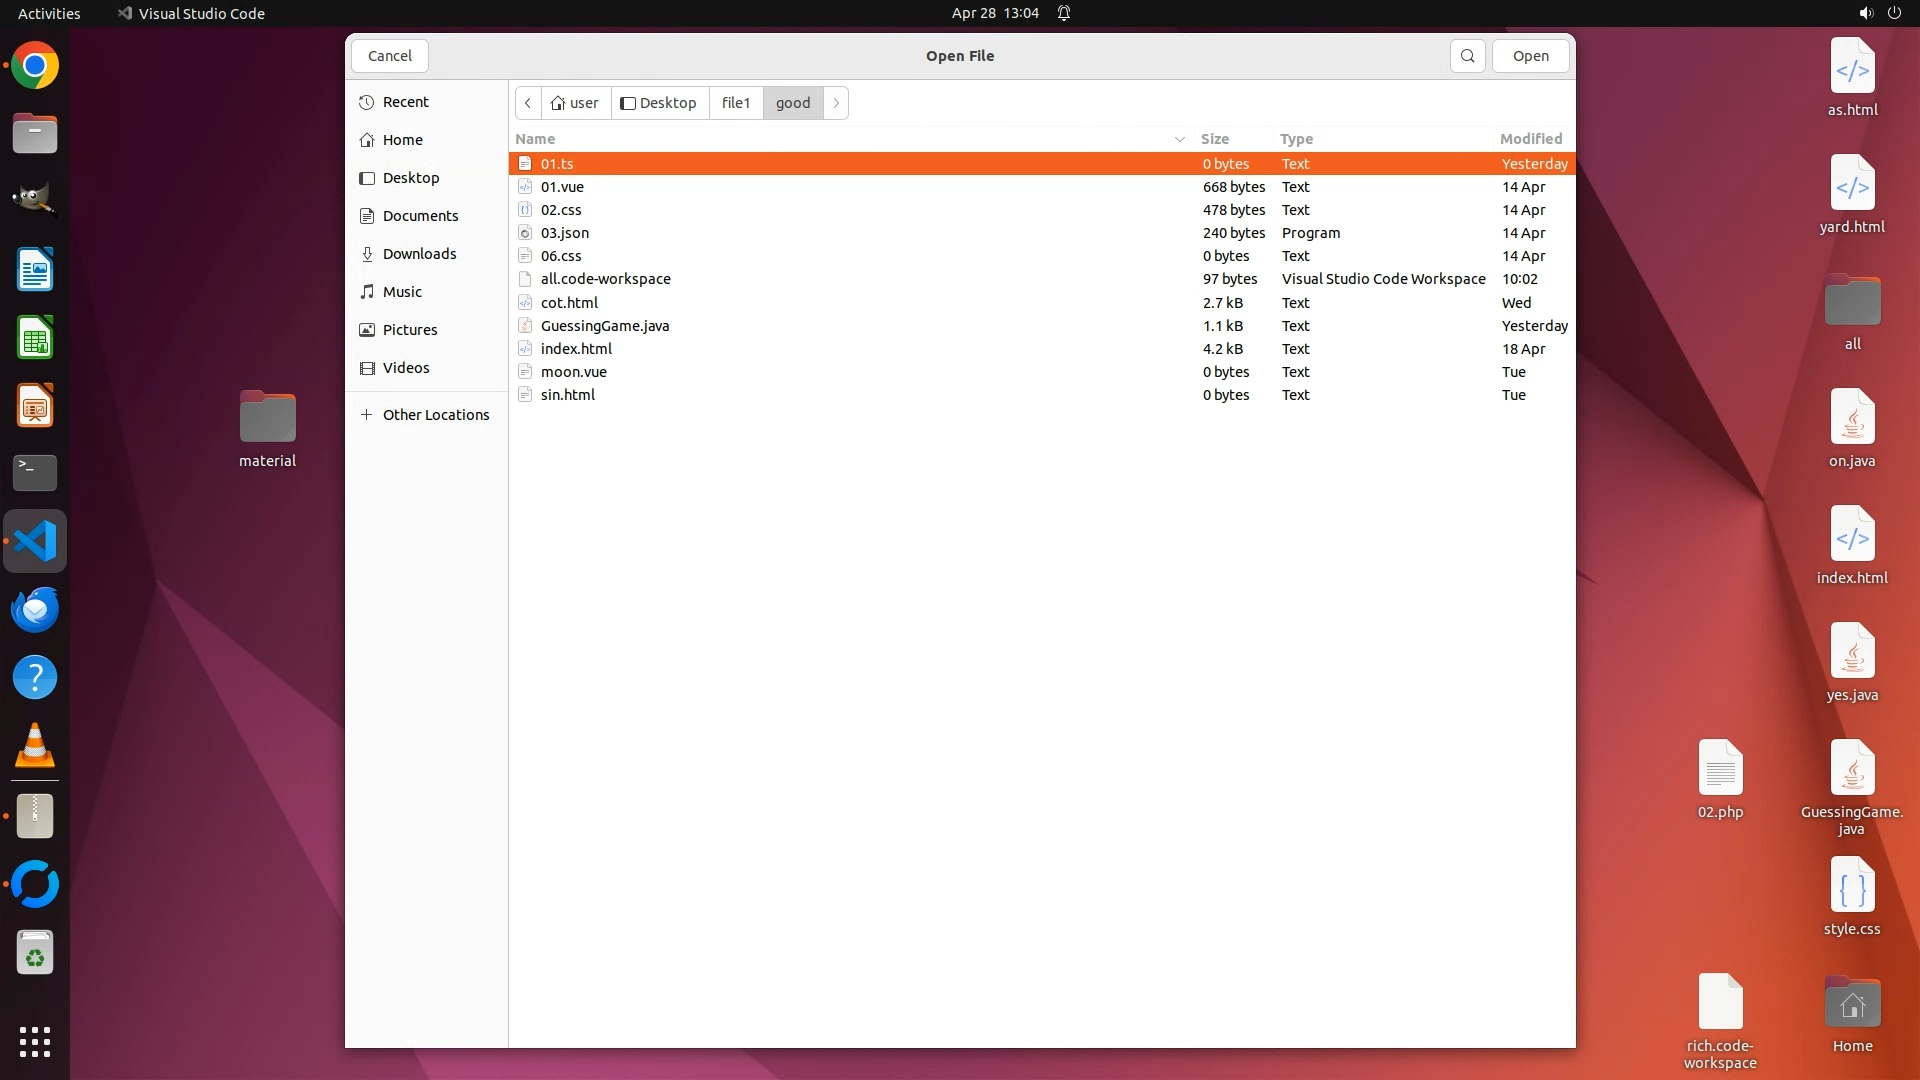Go to Music folder in sidebar

click(402, 292)
